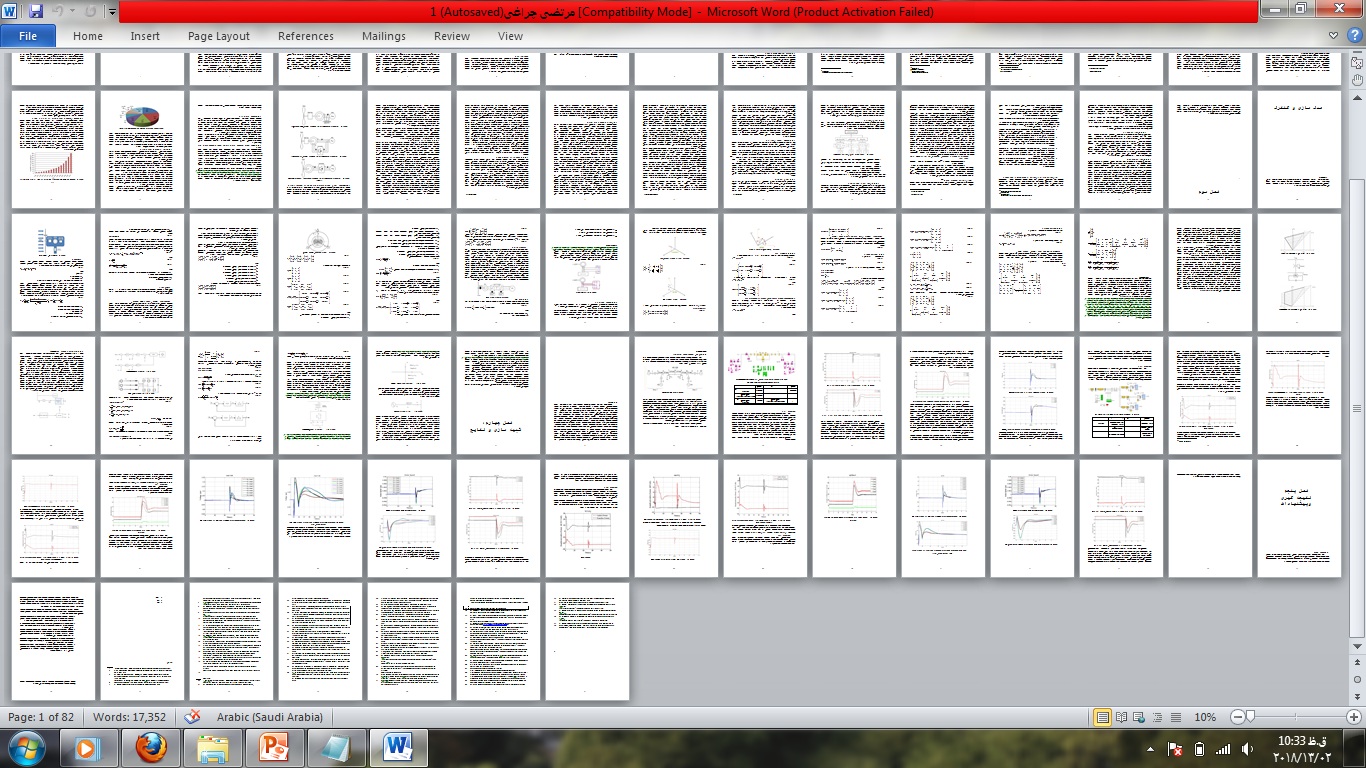Screen dimensions: 1366x768
Task: Save the document with the floppy disk icon
Action: click(36, 12)
